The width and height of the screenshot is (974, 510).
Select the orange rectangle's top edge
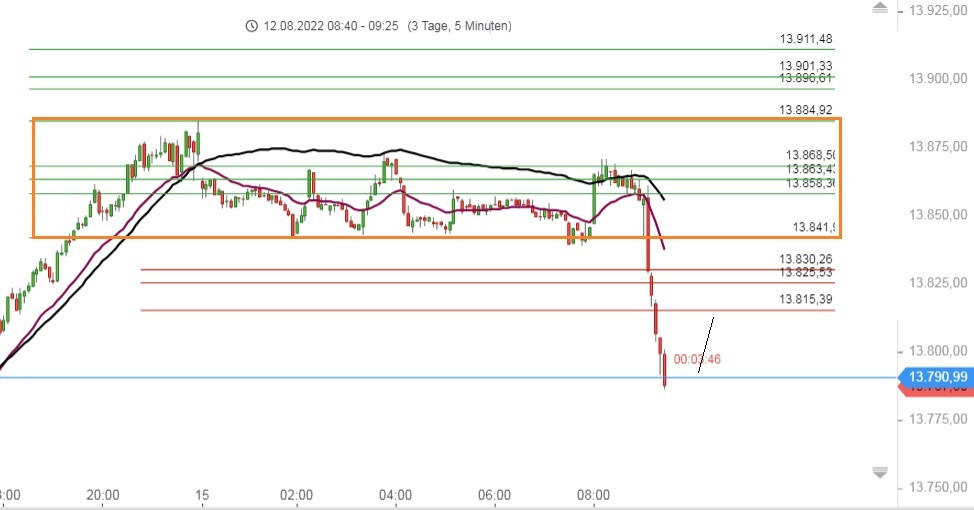click(x=400, y=119)
